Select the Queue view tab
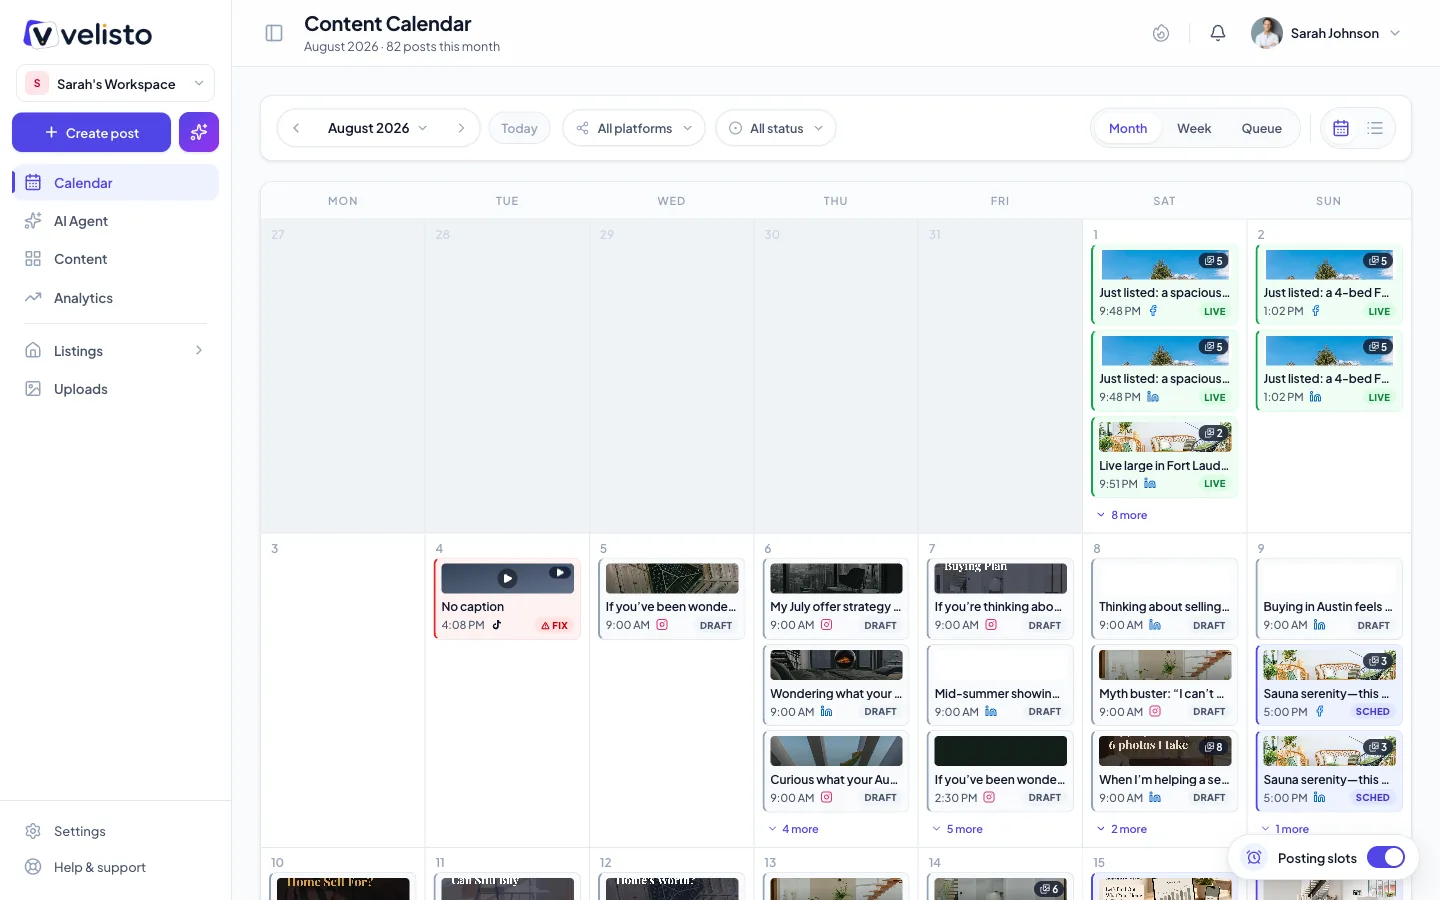This screenshot has height=900, width=1440. (x=1261, y=128)
